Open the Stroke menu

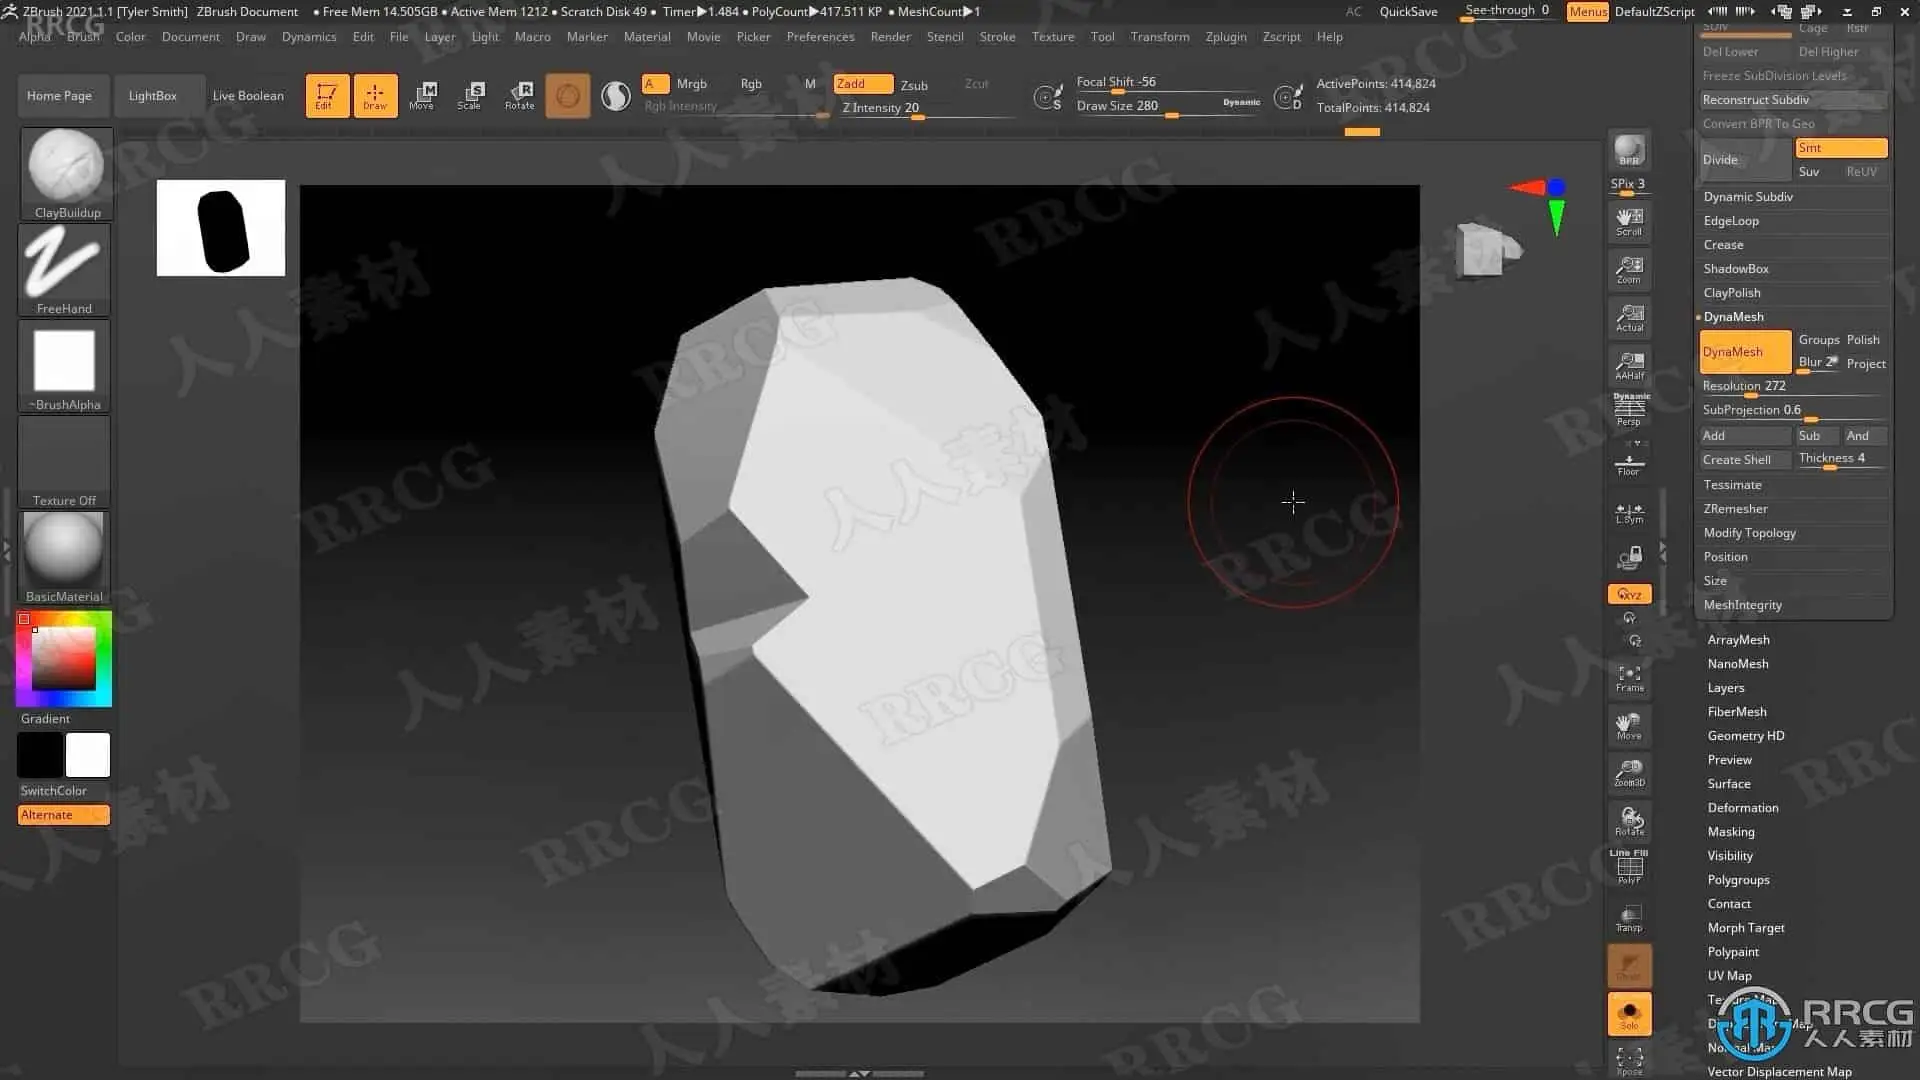(996, 37)
